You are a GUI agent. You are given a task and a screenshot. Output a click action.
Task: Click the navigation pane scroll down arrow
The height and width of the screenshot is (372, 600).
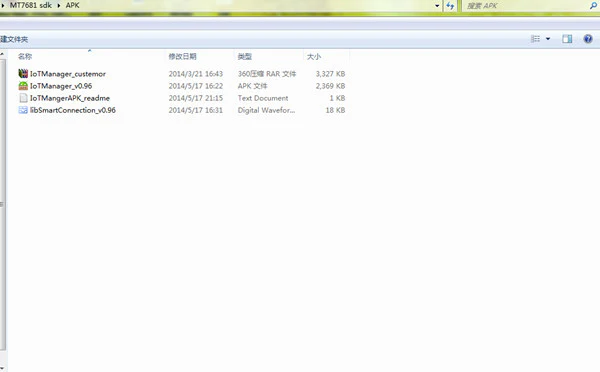(x=2, y=368)
